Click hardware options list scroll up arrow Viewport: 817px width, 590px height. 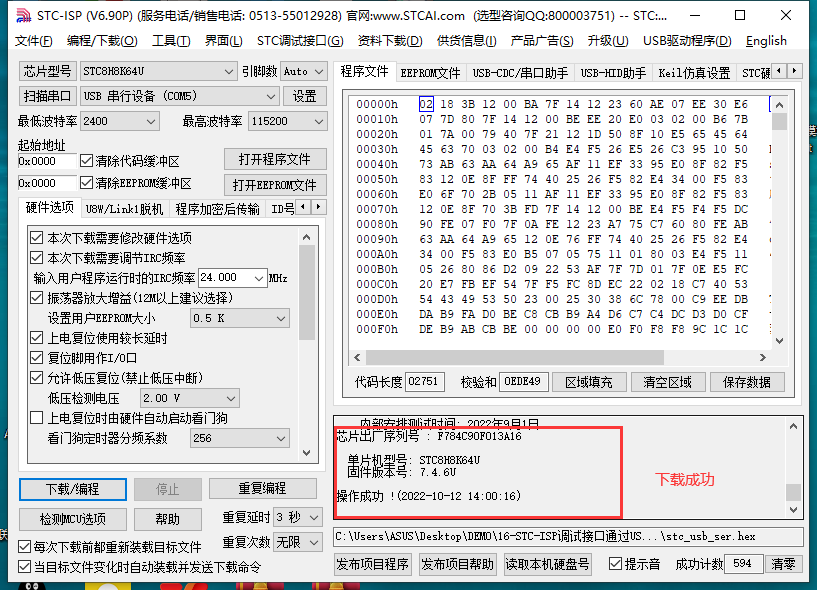pyautogui.click(x=307, y=237)
